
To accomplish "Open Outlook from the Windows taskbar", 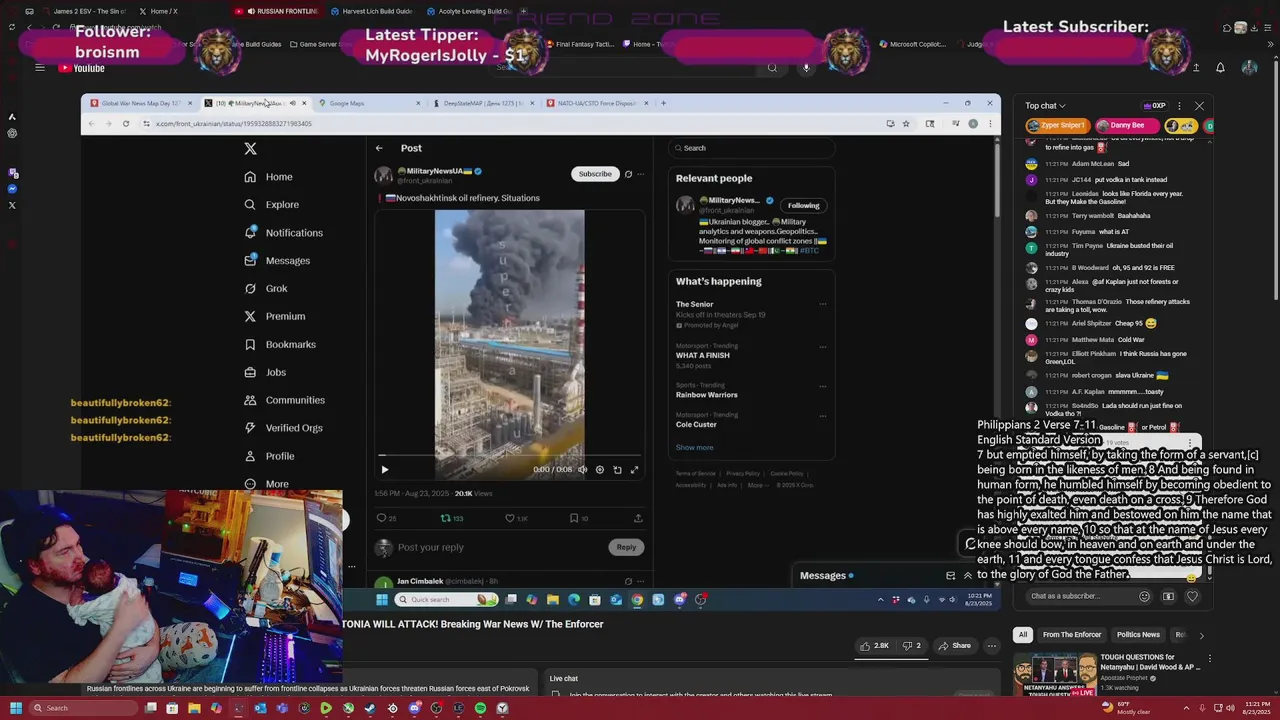I will pos(260,709).
